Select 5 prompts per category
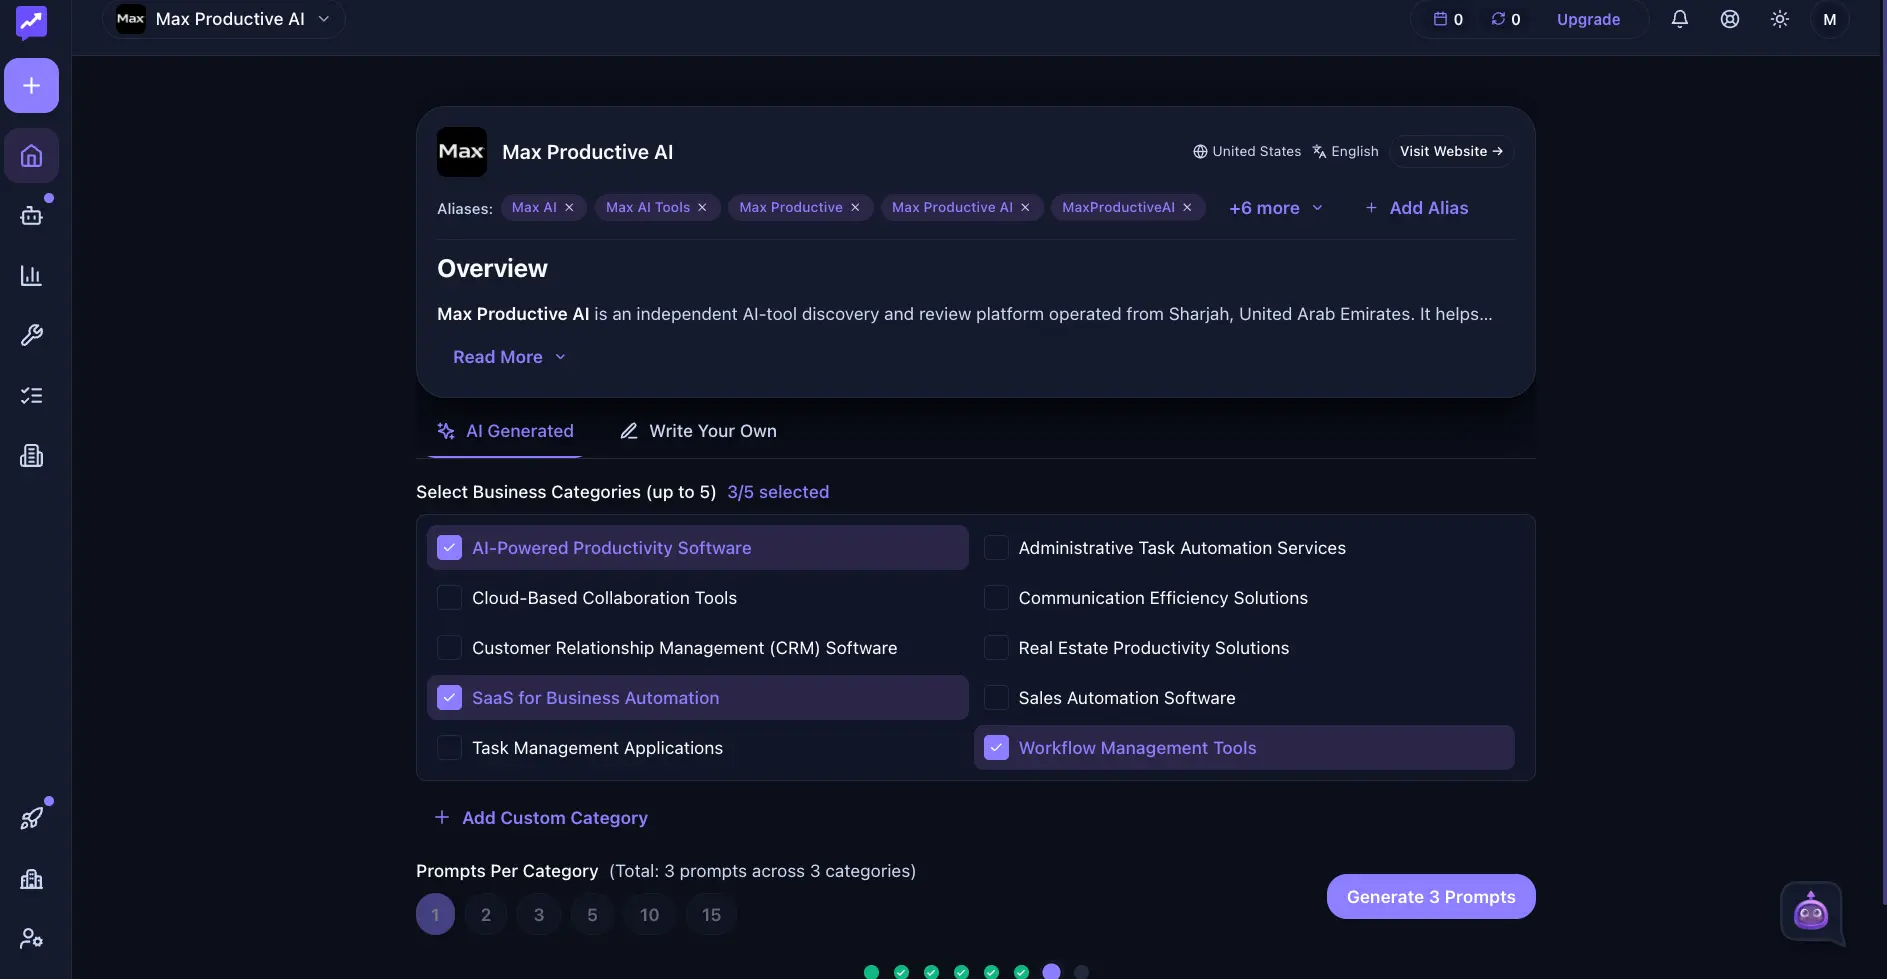The image size is (1887, 979). tap(592, 914)
